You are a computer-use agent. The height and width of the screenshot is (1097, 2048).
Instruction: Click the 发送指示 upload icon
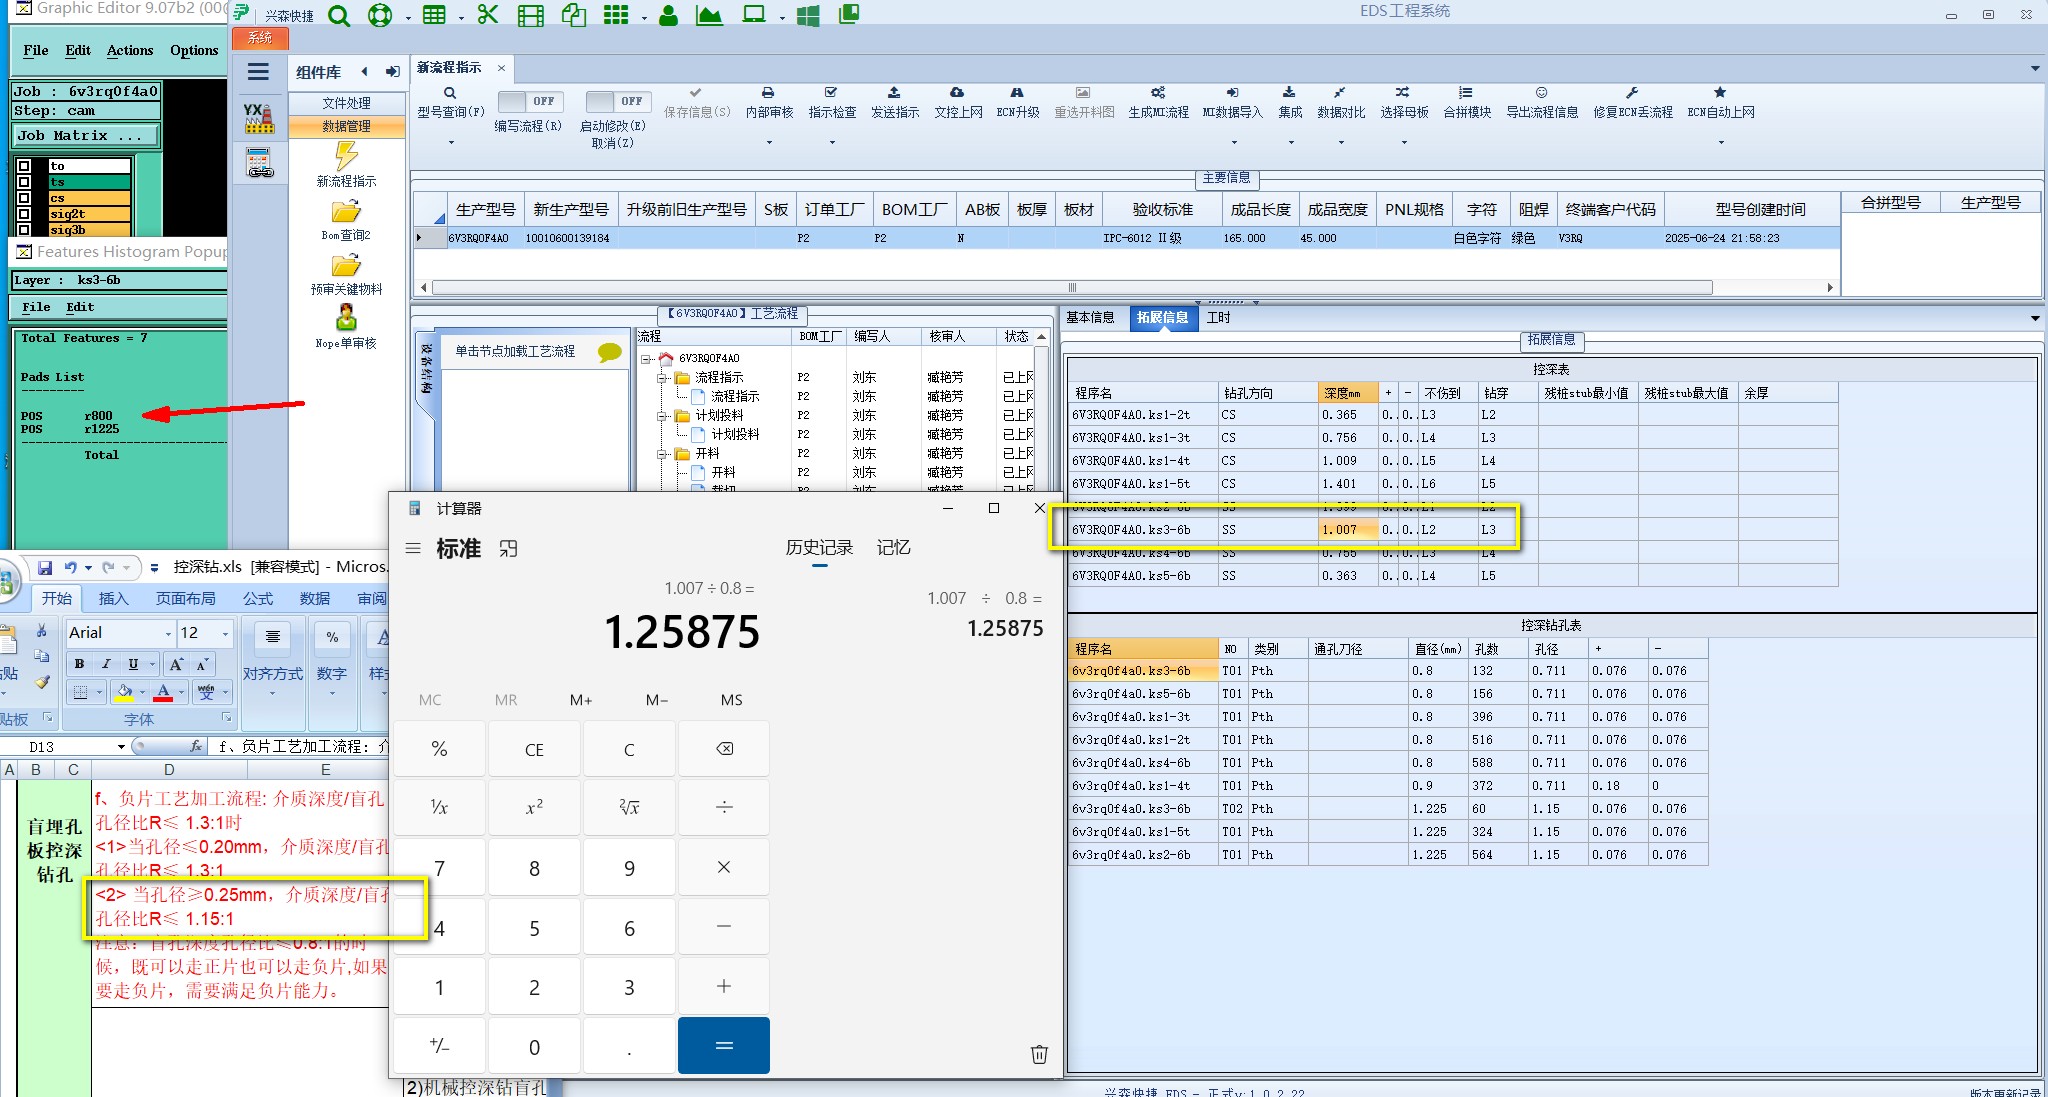894,93
